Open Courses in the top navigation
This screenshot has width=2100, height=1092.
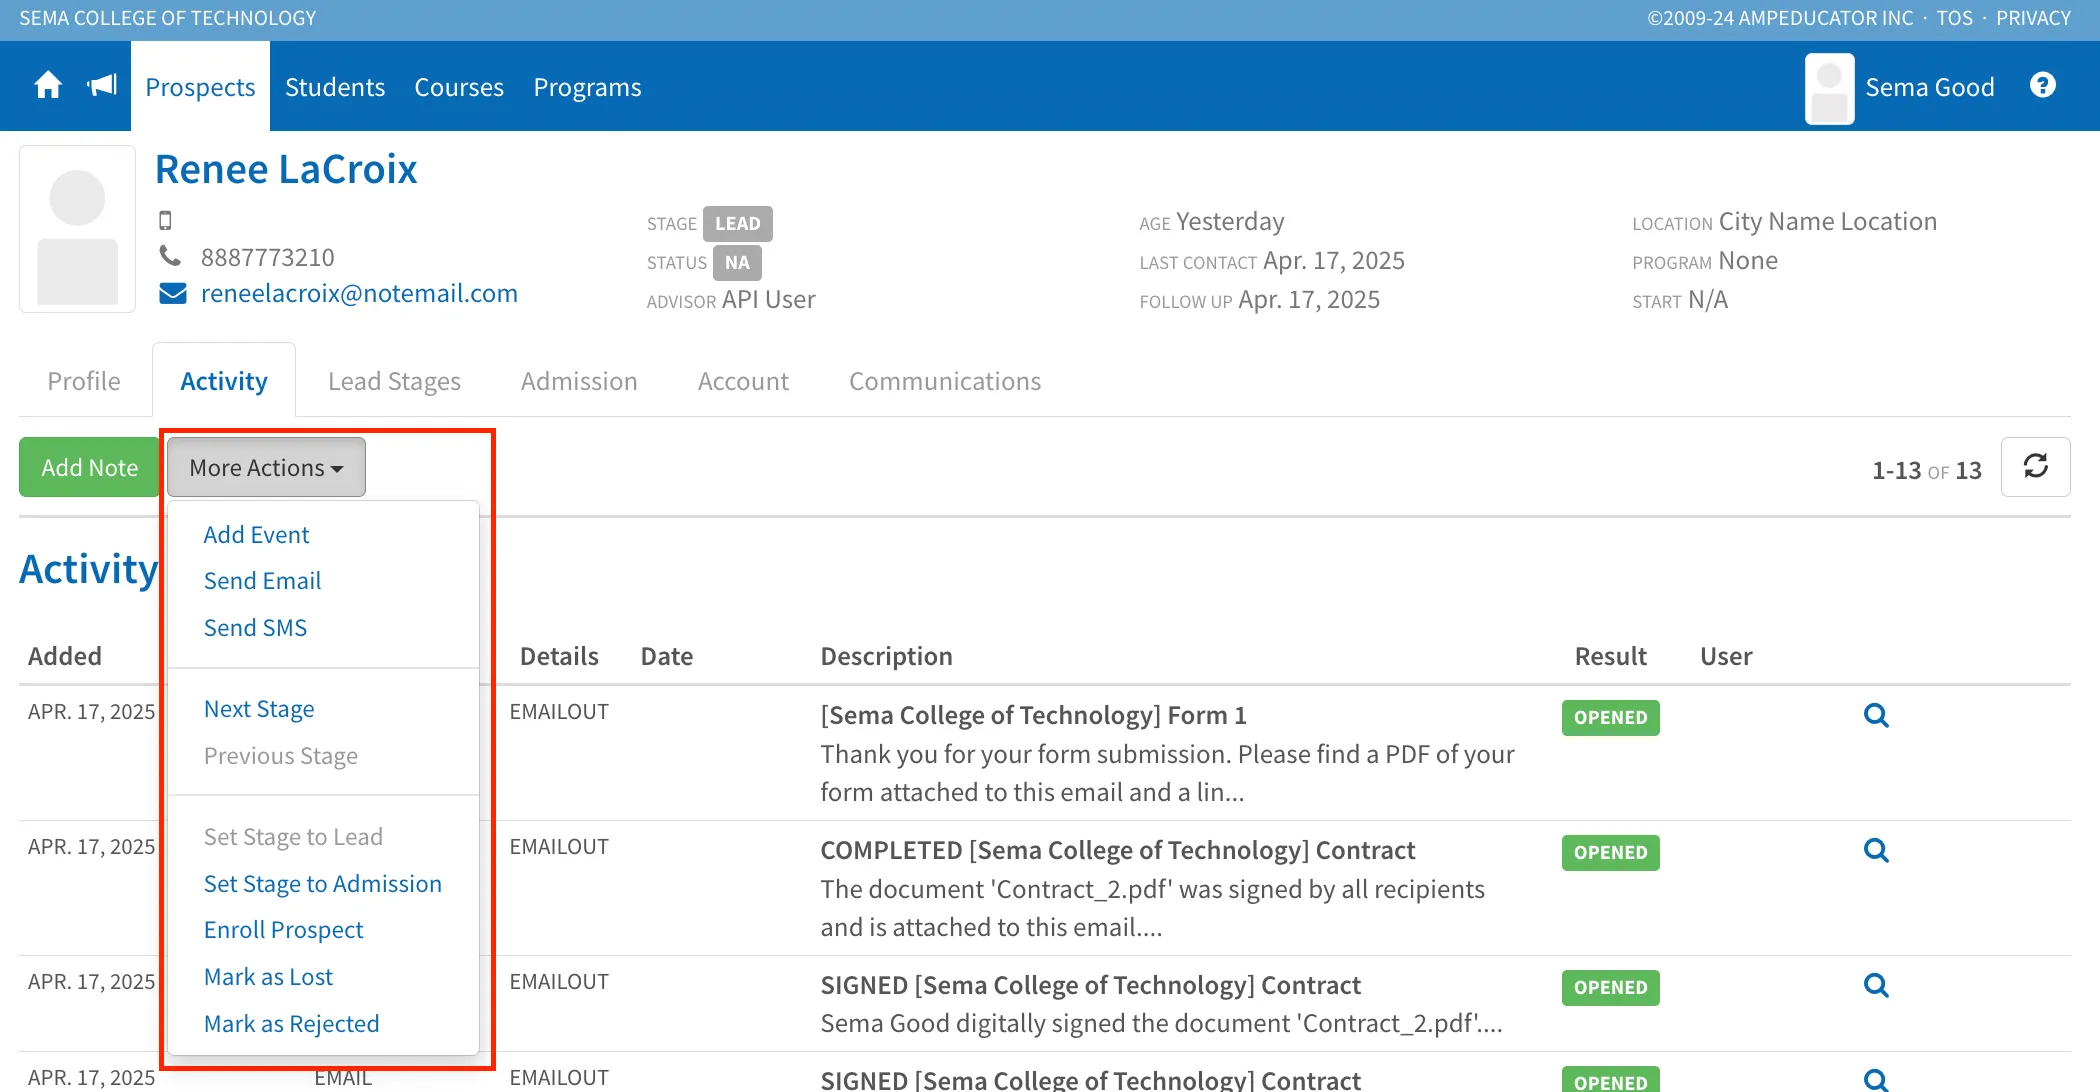click(459, 87)
